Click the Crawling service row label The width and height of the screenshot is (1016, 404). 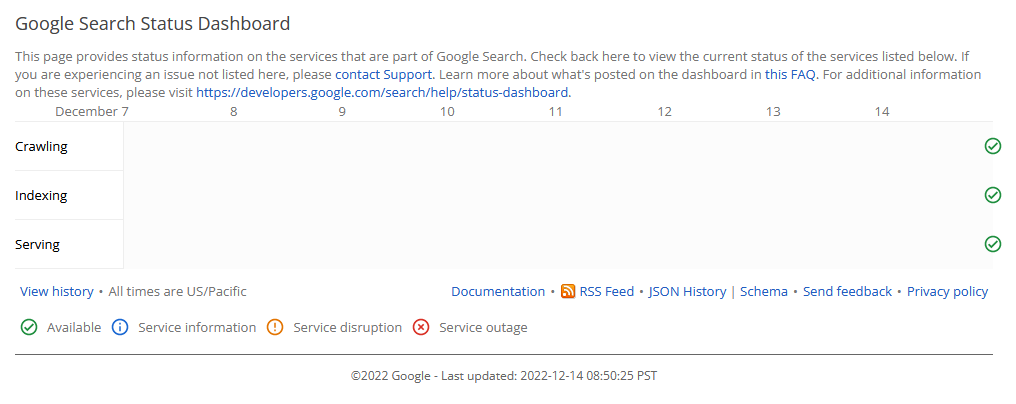tap(41, 147)
